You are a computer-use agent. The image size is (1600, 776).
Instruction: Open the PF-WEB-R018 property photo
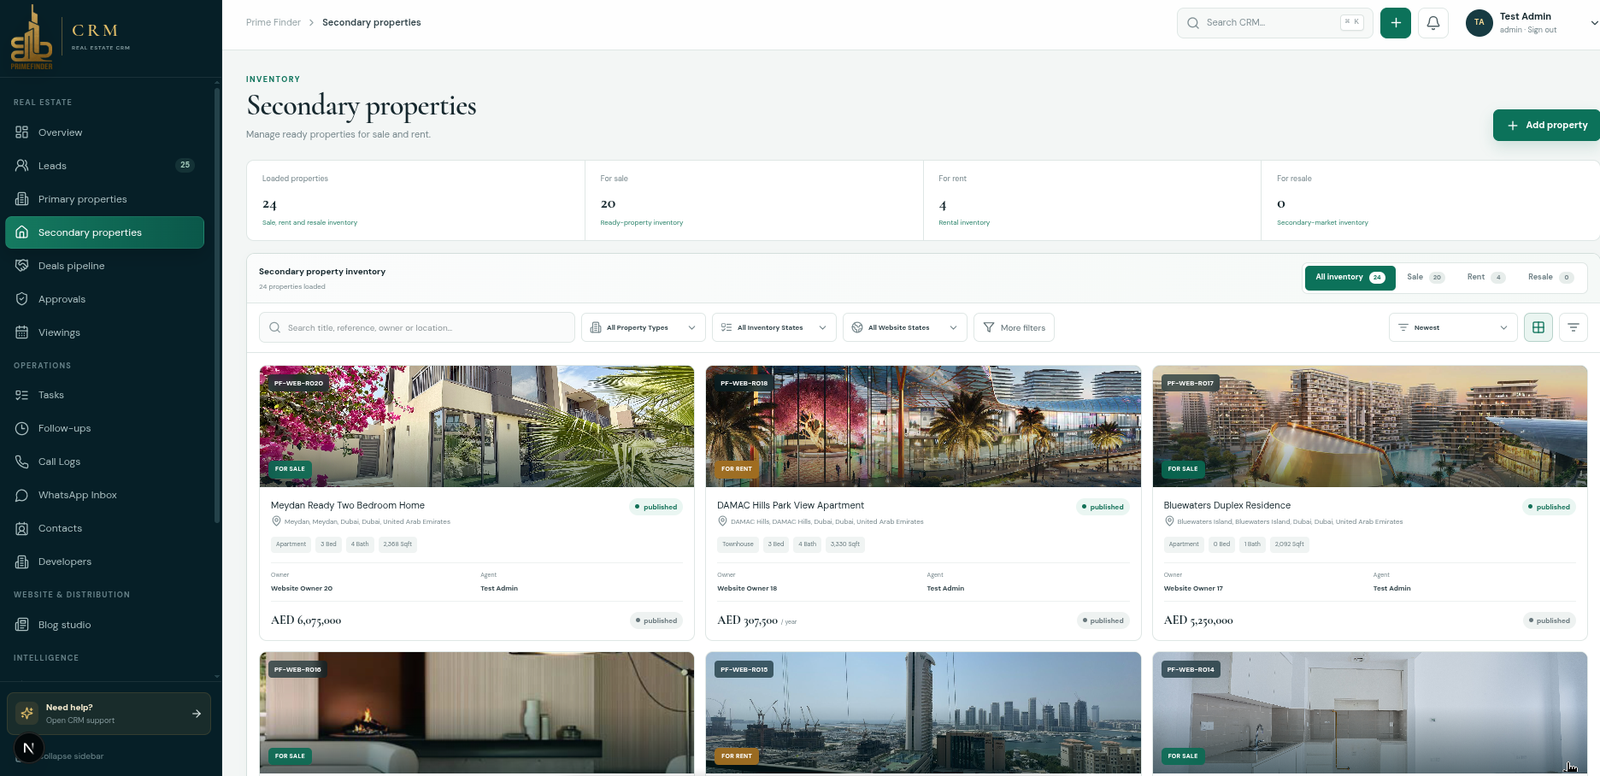point(923,426)
